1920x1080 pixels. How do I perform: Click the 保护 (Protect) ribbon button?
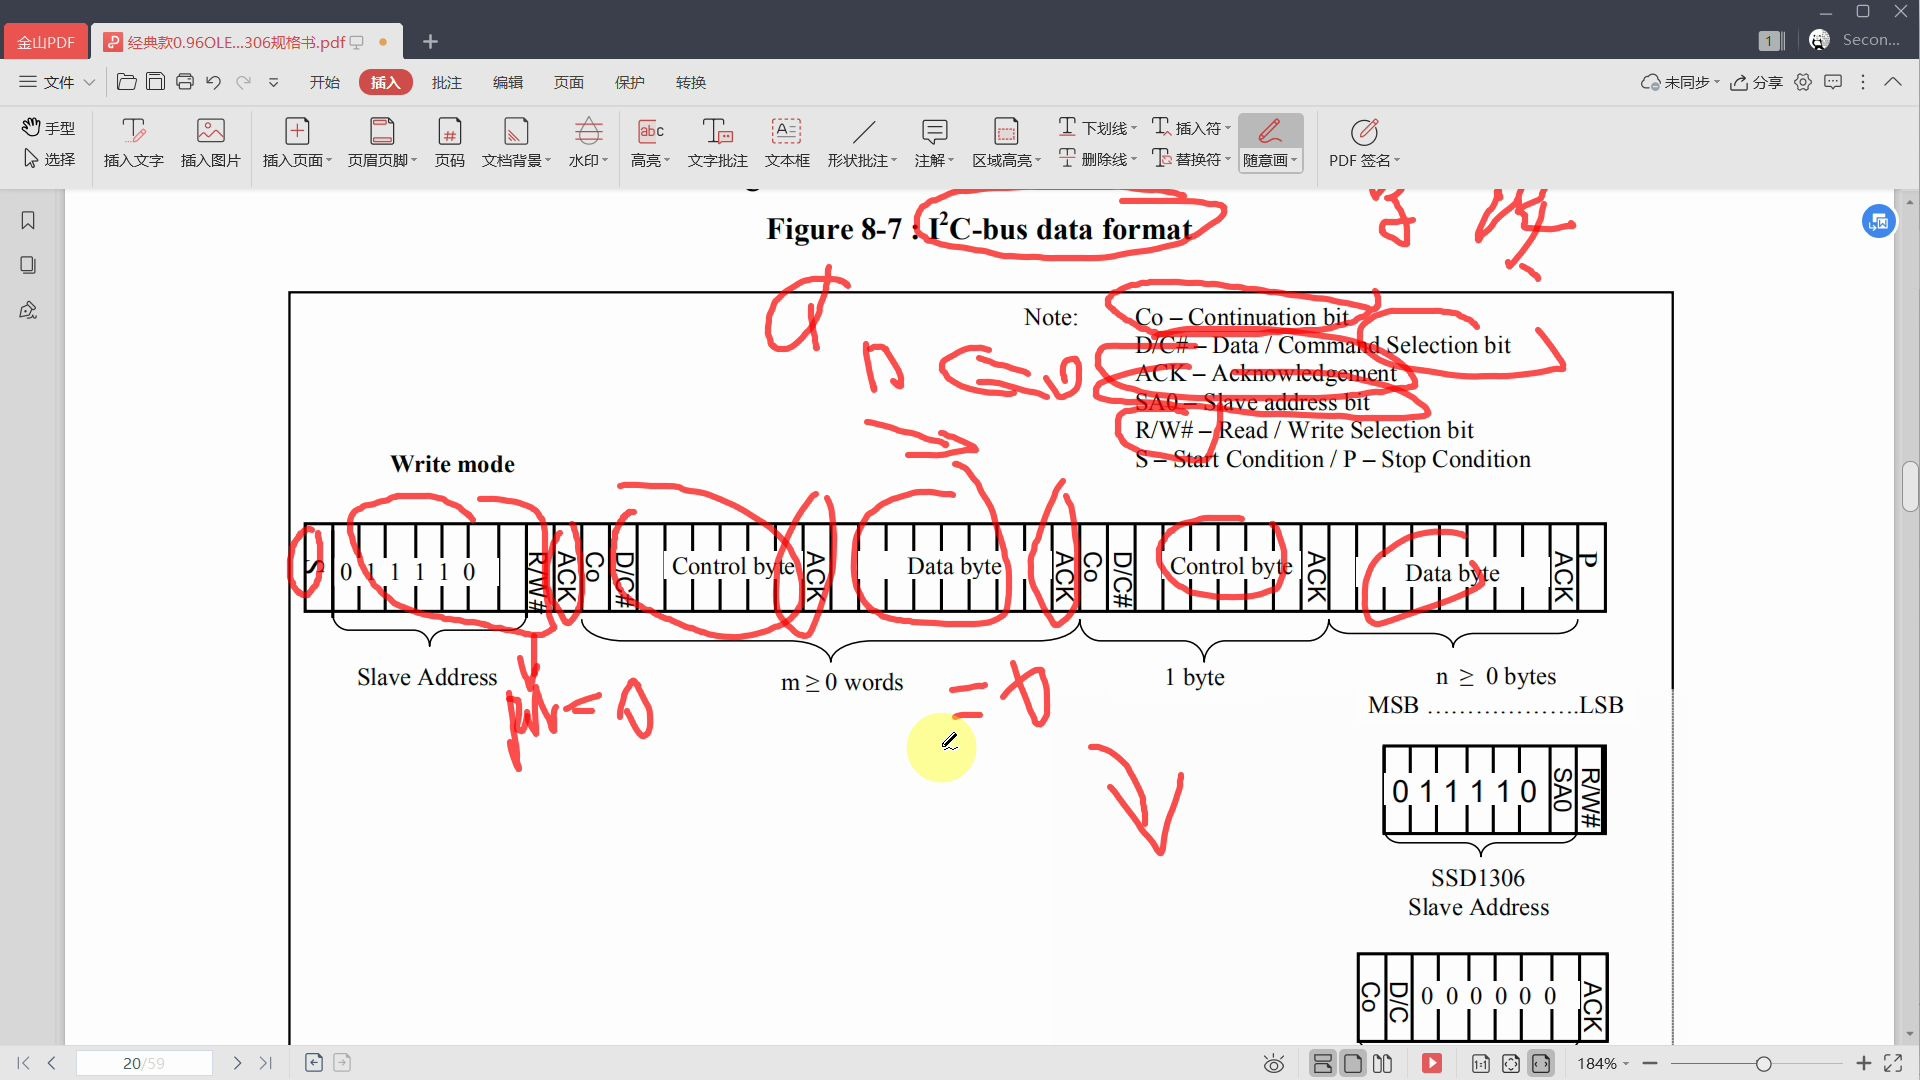[629, 82]
